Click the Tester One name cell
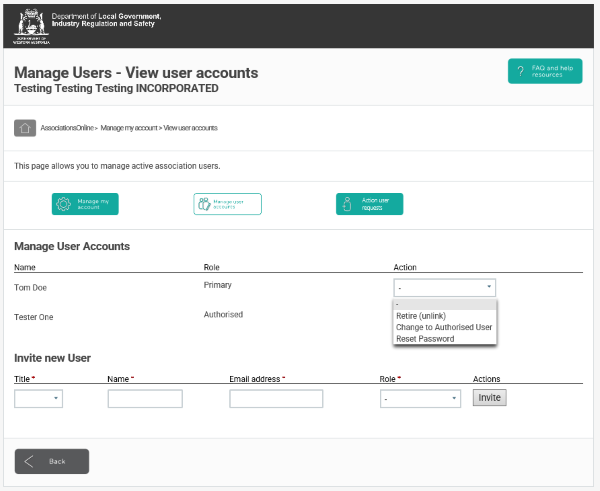 pyautogui.click(x=34, y=317)
